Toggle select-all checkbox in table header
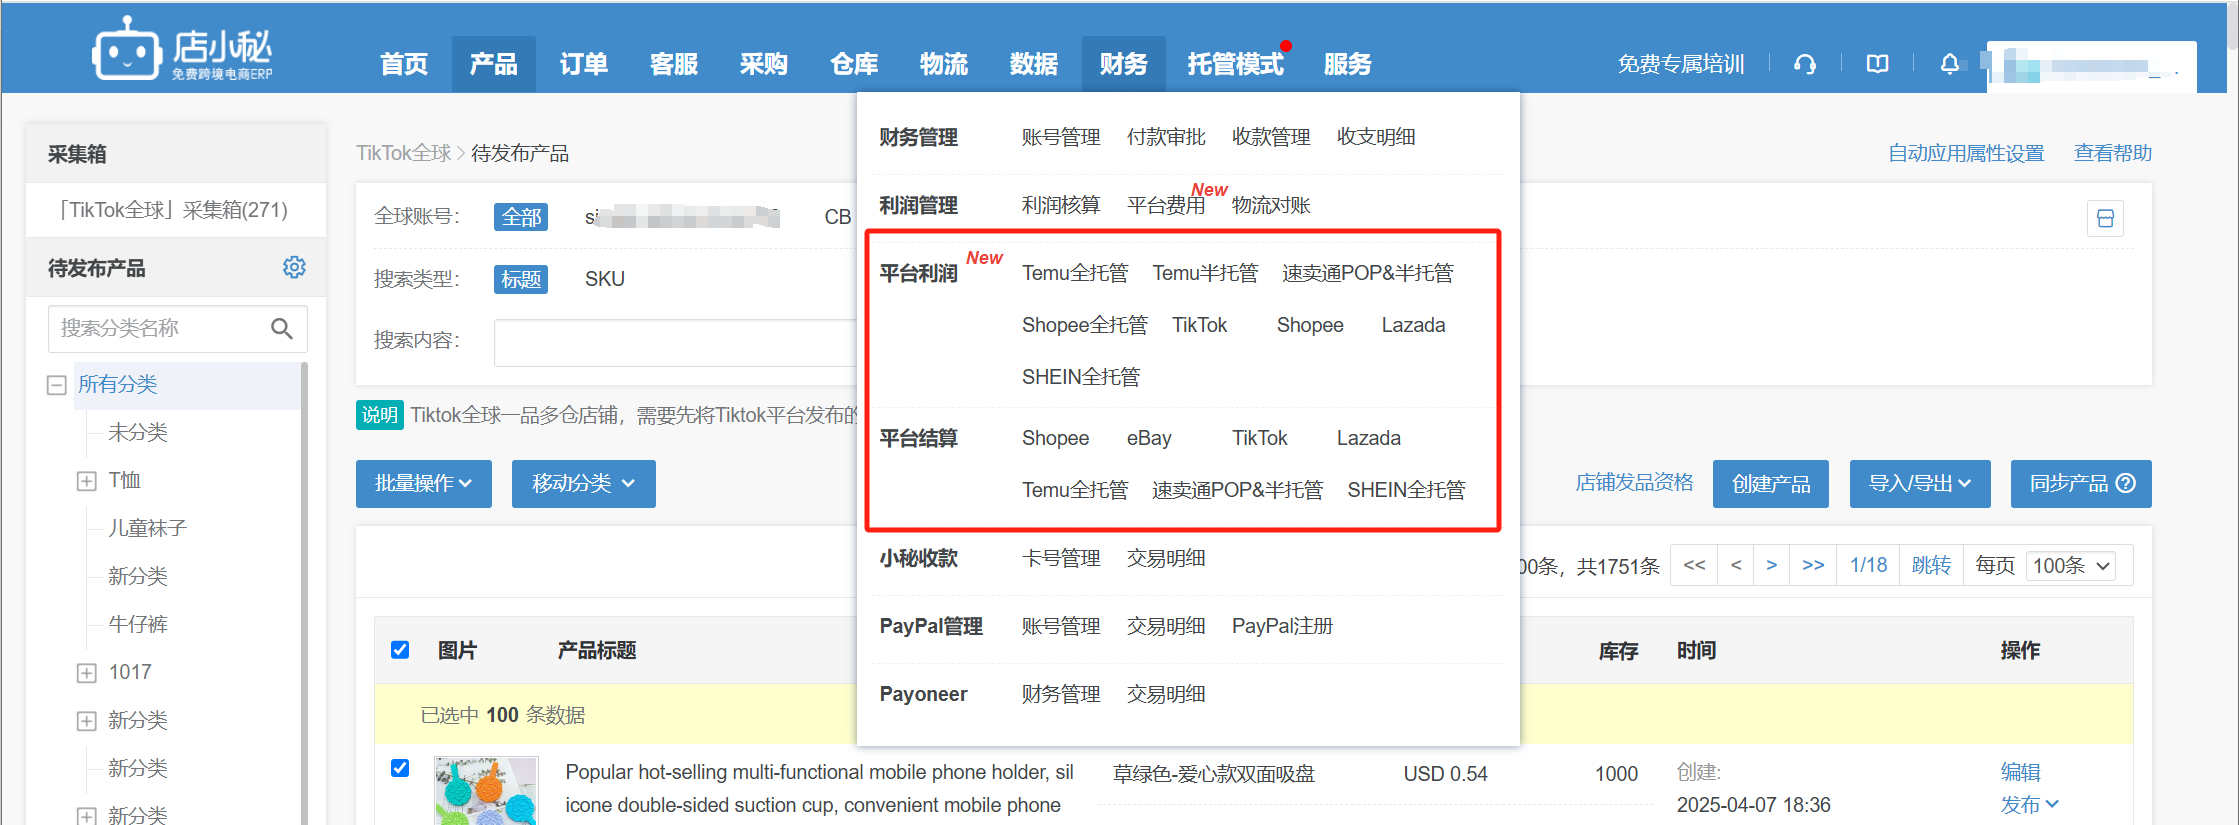 coord(400,650)
